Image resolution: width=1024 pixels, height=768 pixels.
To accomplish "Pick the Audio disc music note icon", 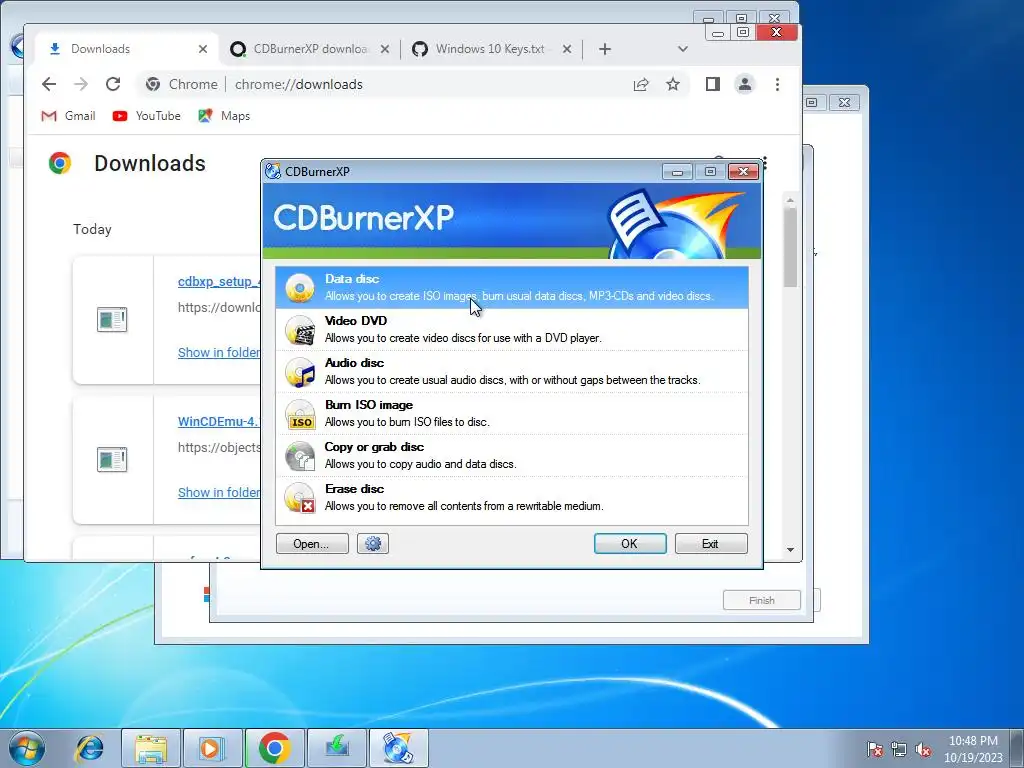I will tap(300, 372).
